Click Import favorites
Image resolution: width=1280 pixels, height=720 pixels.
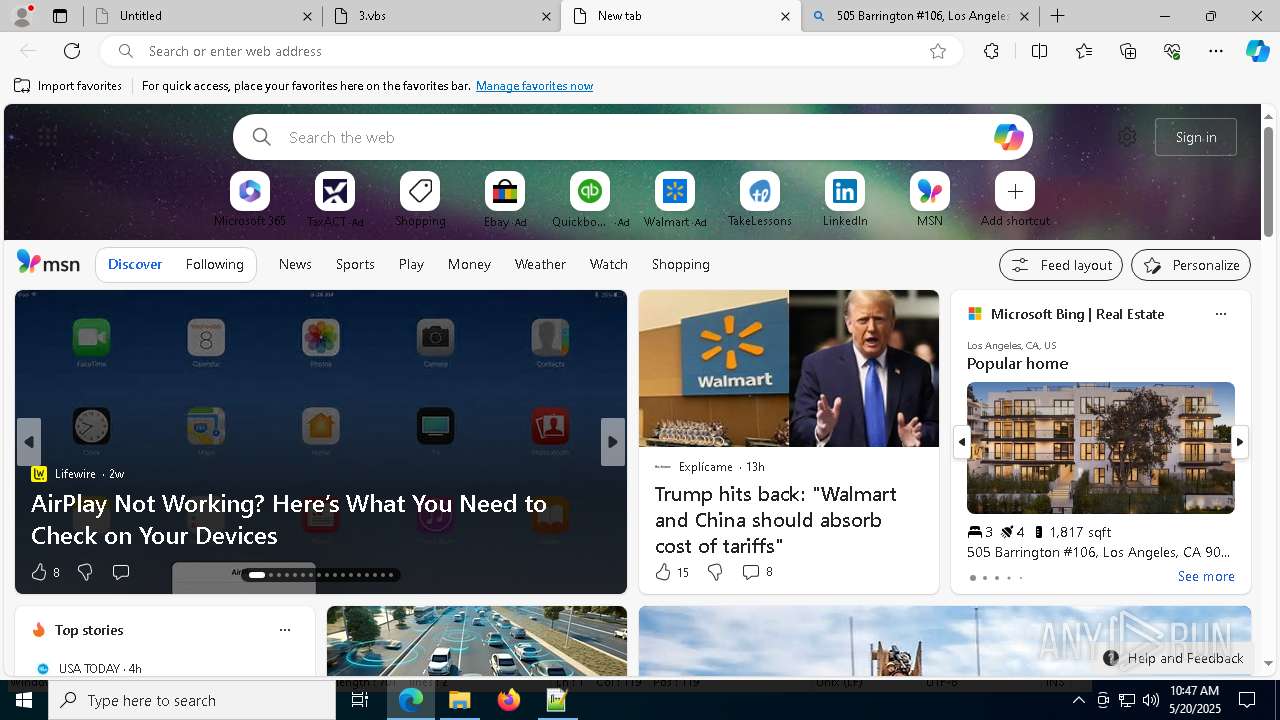click(68, 86)
